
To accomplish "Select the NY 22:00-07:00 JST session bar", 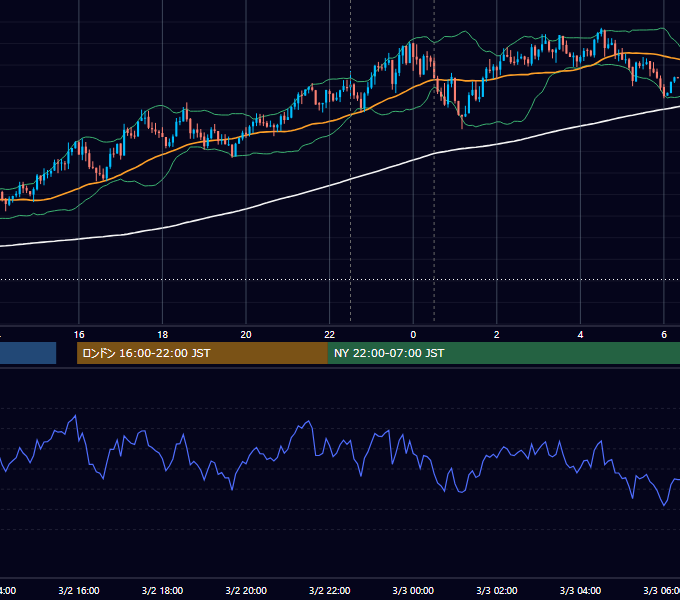I will (x=503, y=353).
